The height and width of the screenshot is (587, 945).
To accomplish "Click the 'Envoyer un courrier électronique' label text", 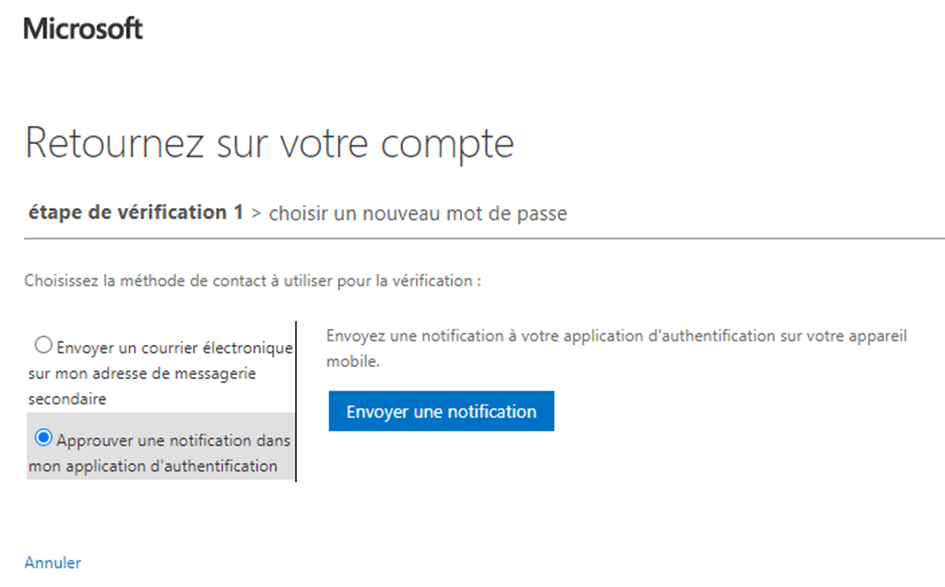I will [x=174, y=348].
